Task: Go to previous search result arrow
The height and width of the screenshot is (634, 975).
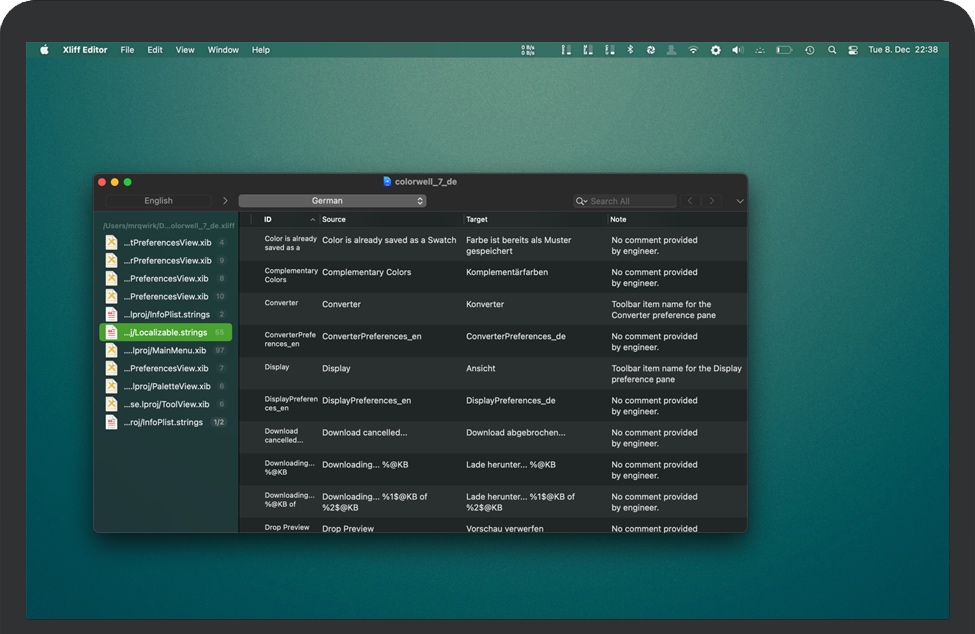Action: coord(689,201)
